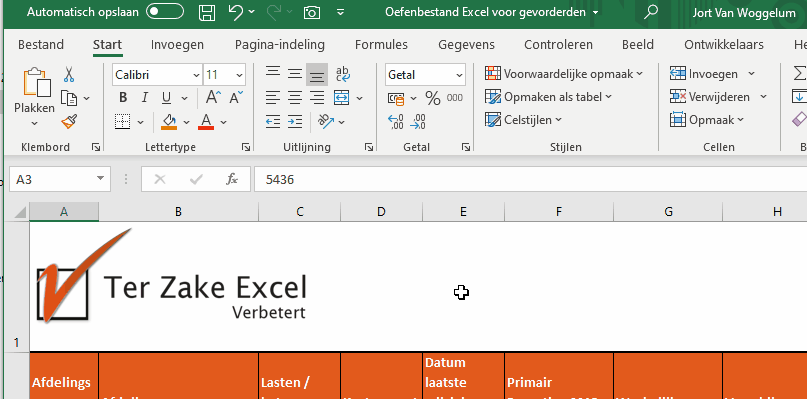
Task: Switch to the Invoegen tab
Action: click(x=177, y=45)
